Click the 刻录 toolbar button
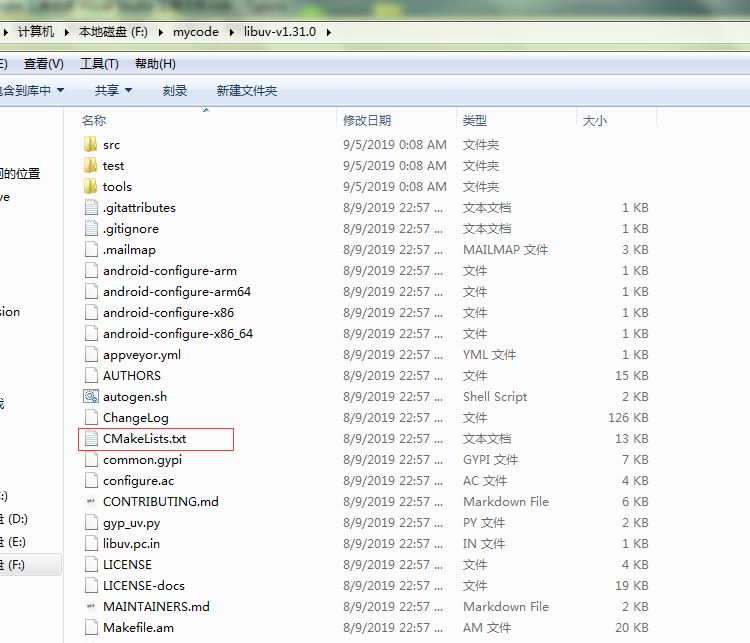Image resolution: width=750 pixels, height=643 pixels. pyautogui.click(x=175, y=91)
